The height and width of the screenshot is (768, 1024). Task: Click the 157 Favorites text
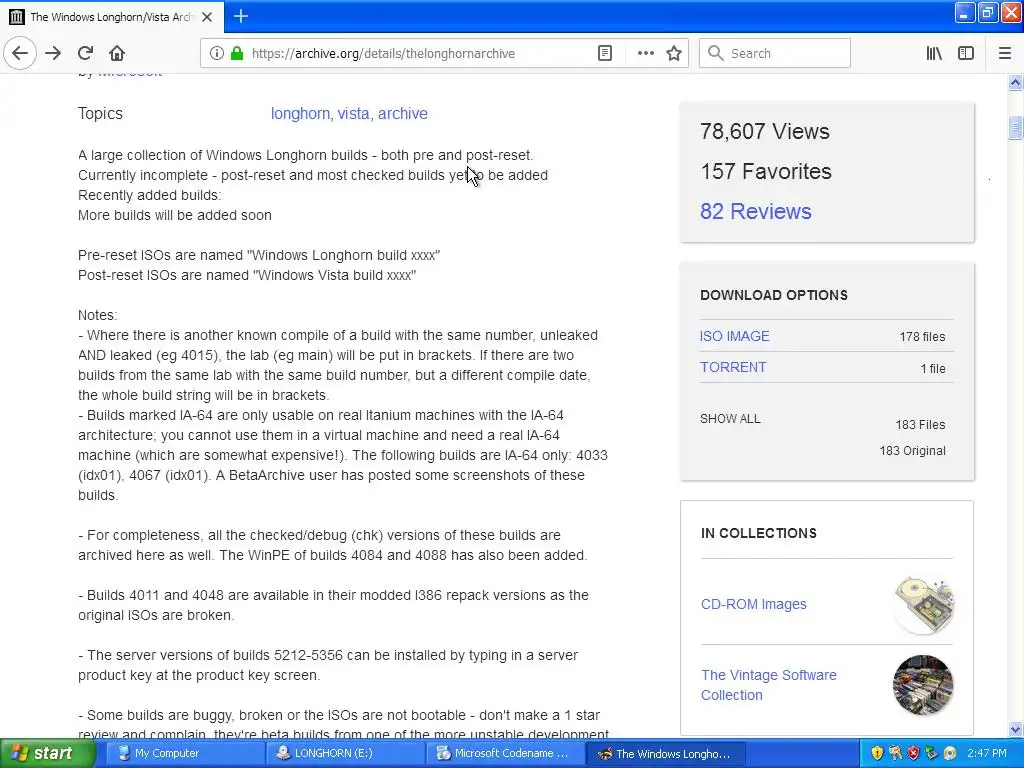[x=765, y=172]
